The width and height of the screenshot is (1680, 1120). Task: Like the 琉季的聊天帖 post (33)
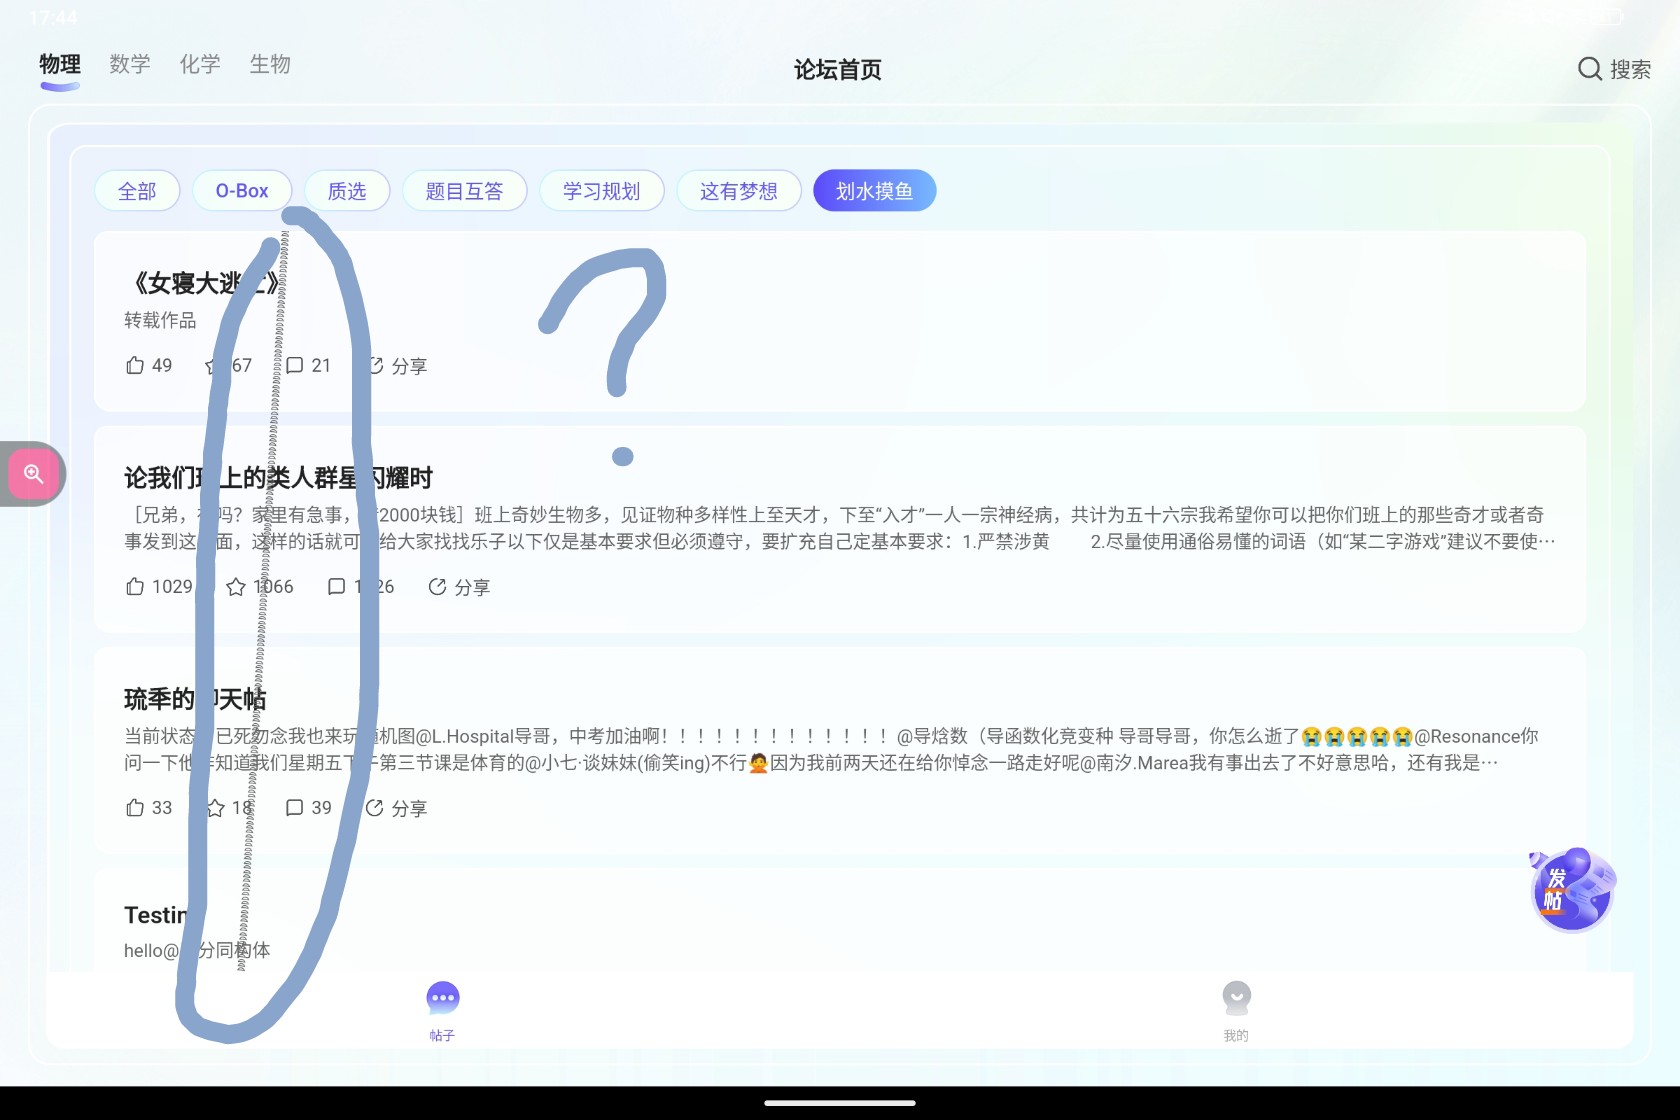(x=149, y=807)
